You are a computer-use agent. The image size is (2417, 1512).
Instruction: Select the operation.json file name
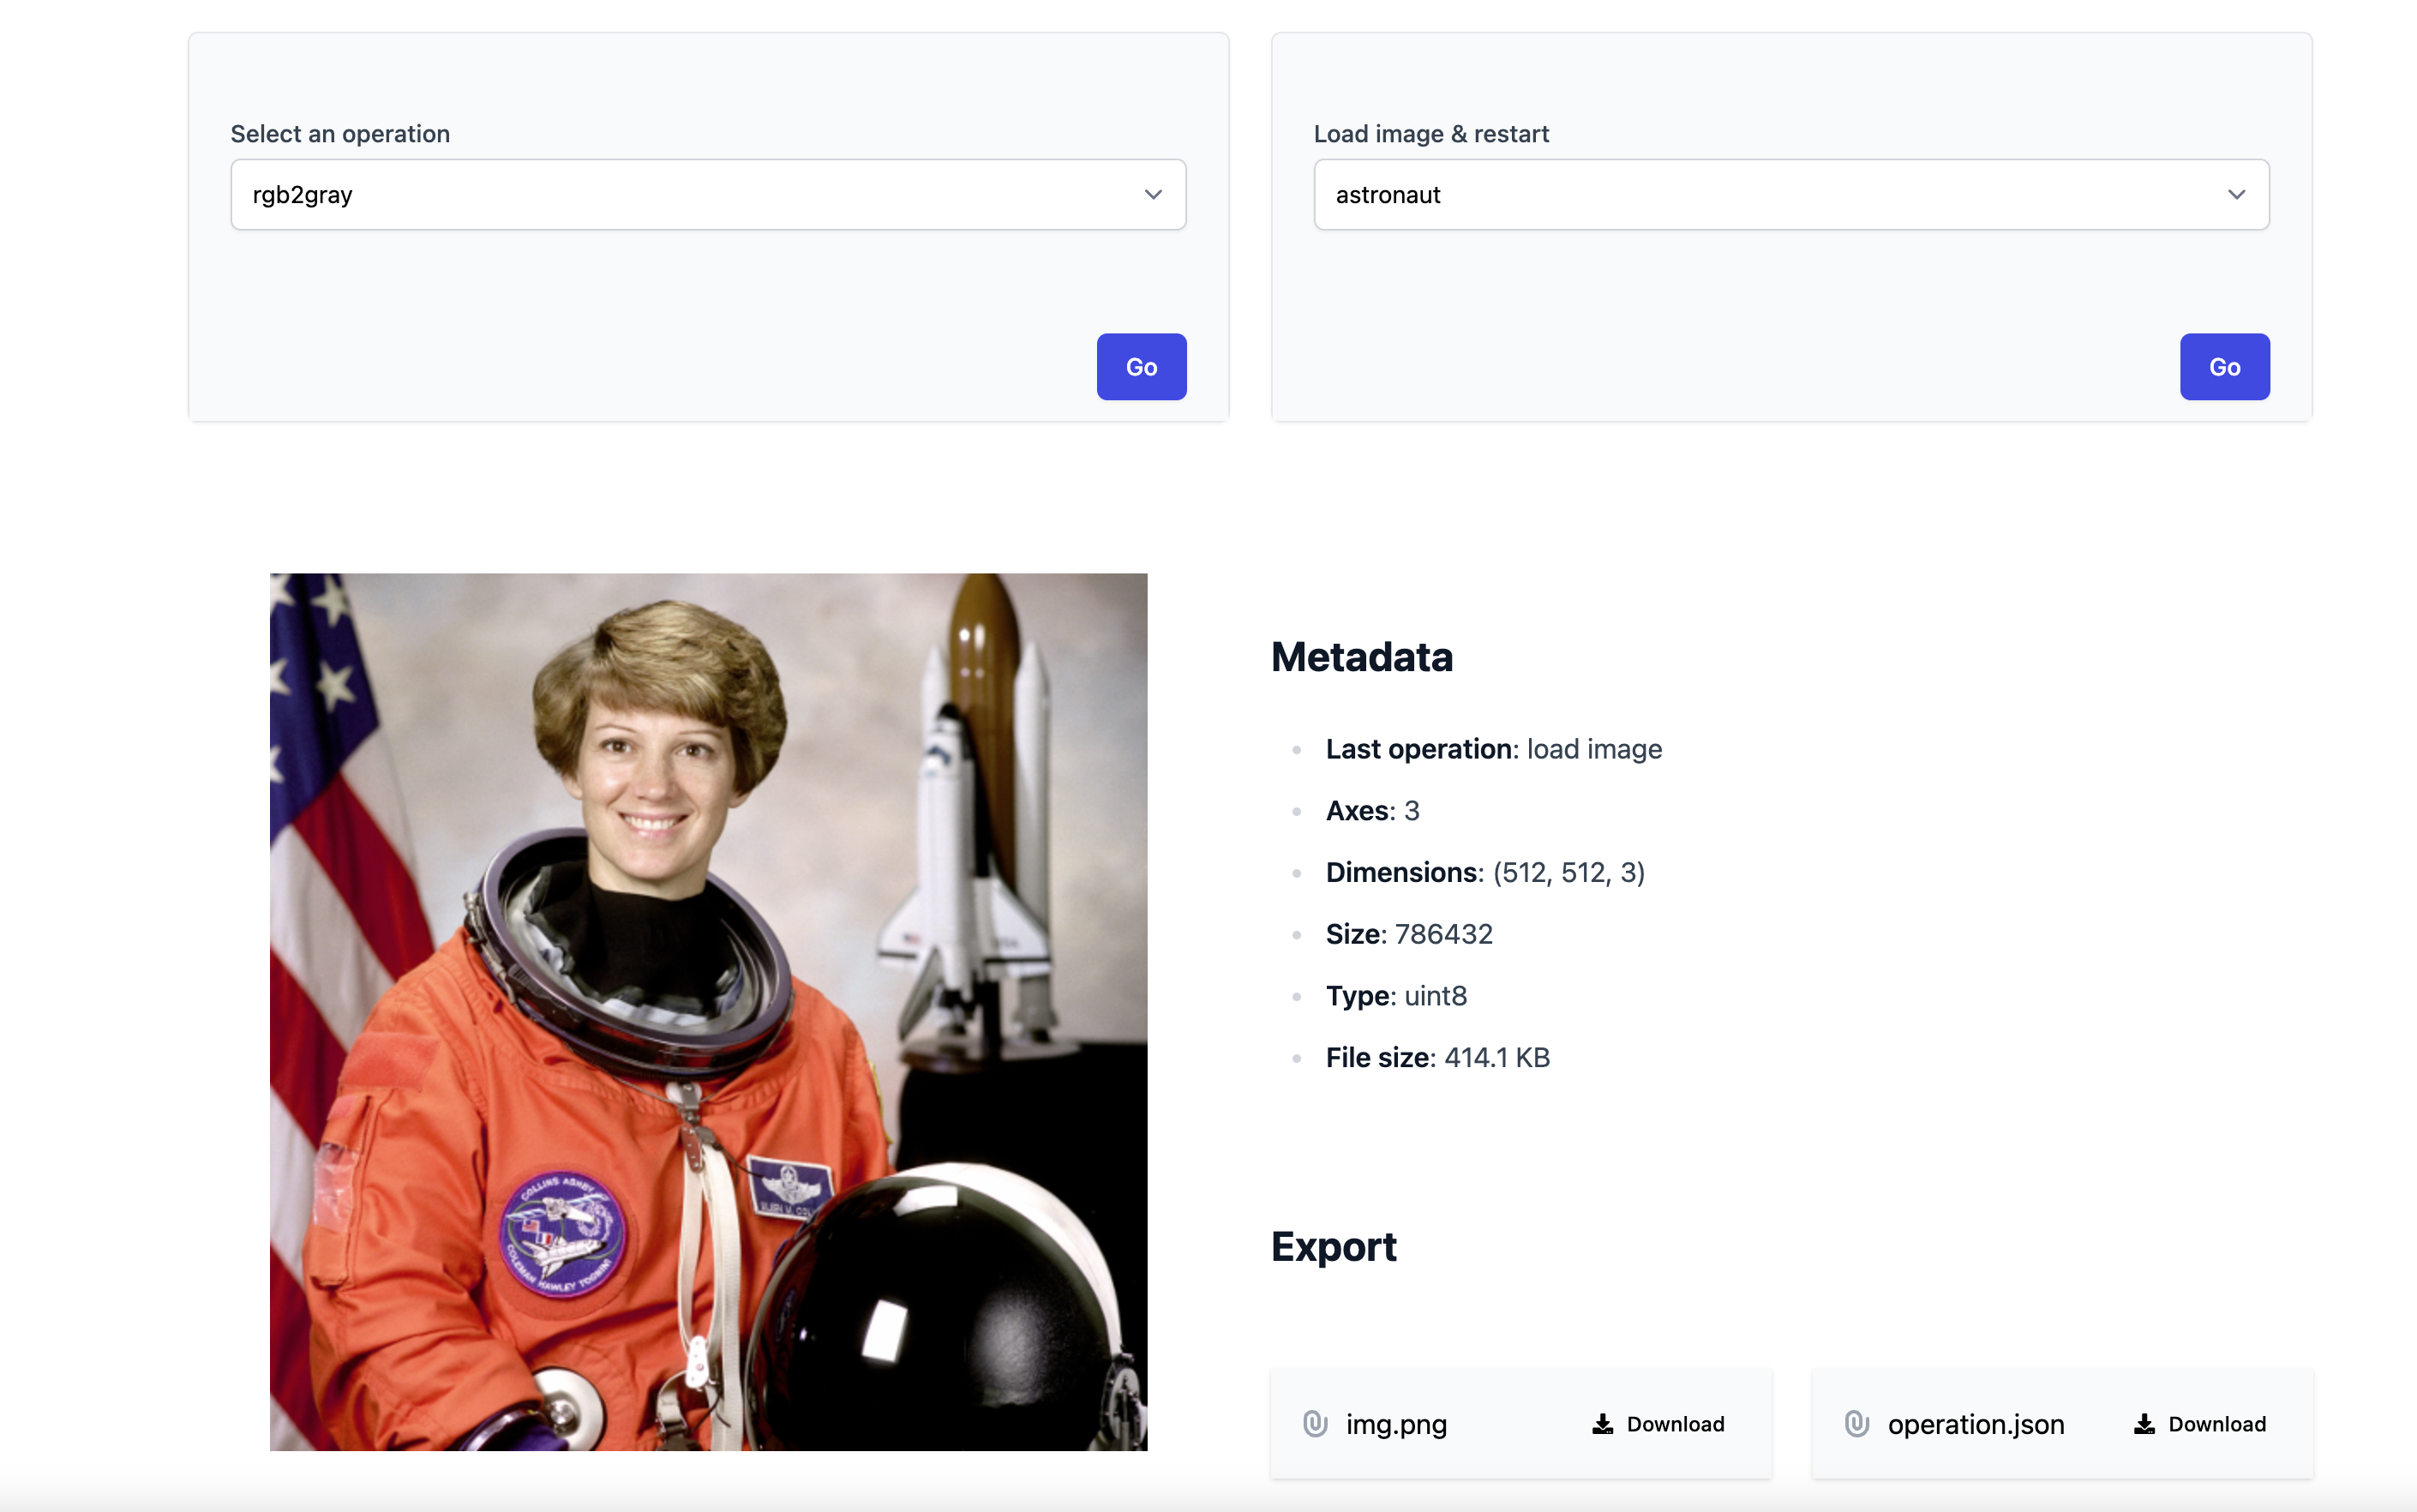pos(1975,1424)
